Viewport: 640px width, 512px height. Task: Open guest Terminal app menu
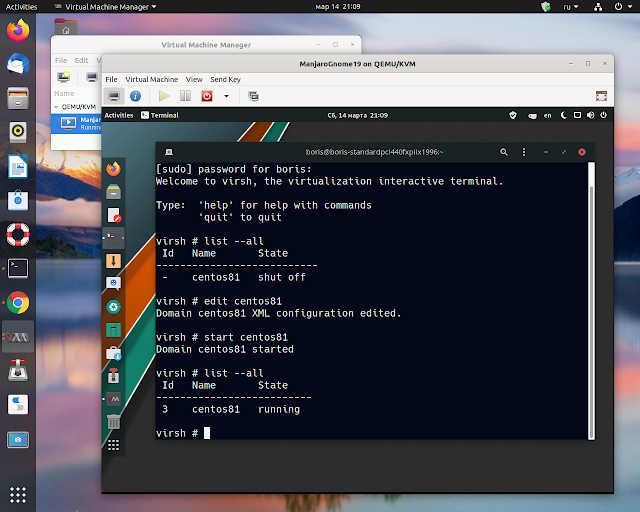pos(160,116)
